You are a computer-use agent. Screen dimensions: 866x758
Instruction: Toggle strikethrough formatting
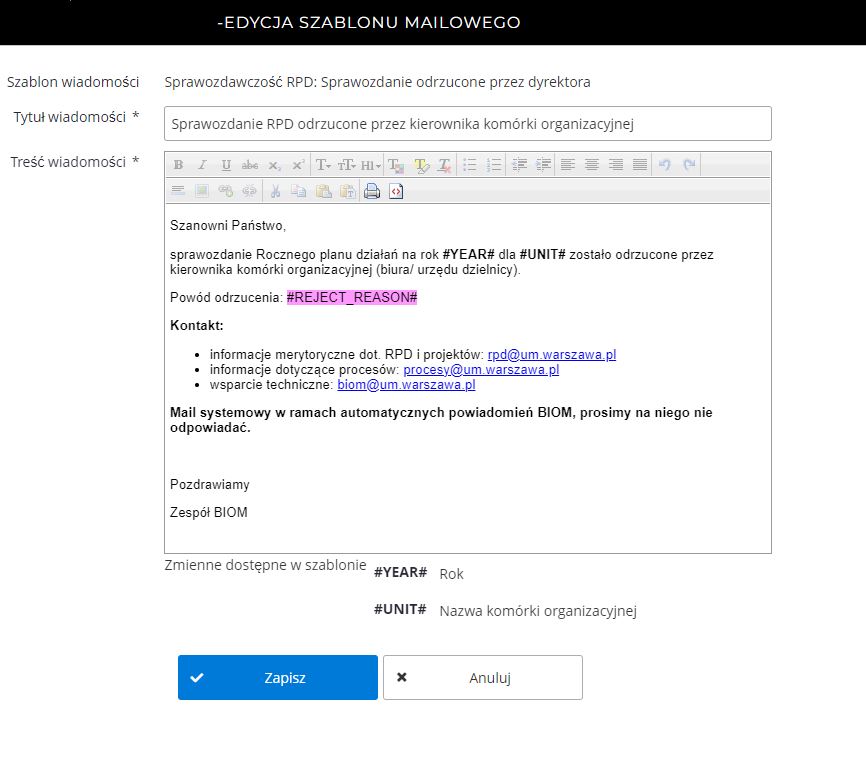coord(250,165)
